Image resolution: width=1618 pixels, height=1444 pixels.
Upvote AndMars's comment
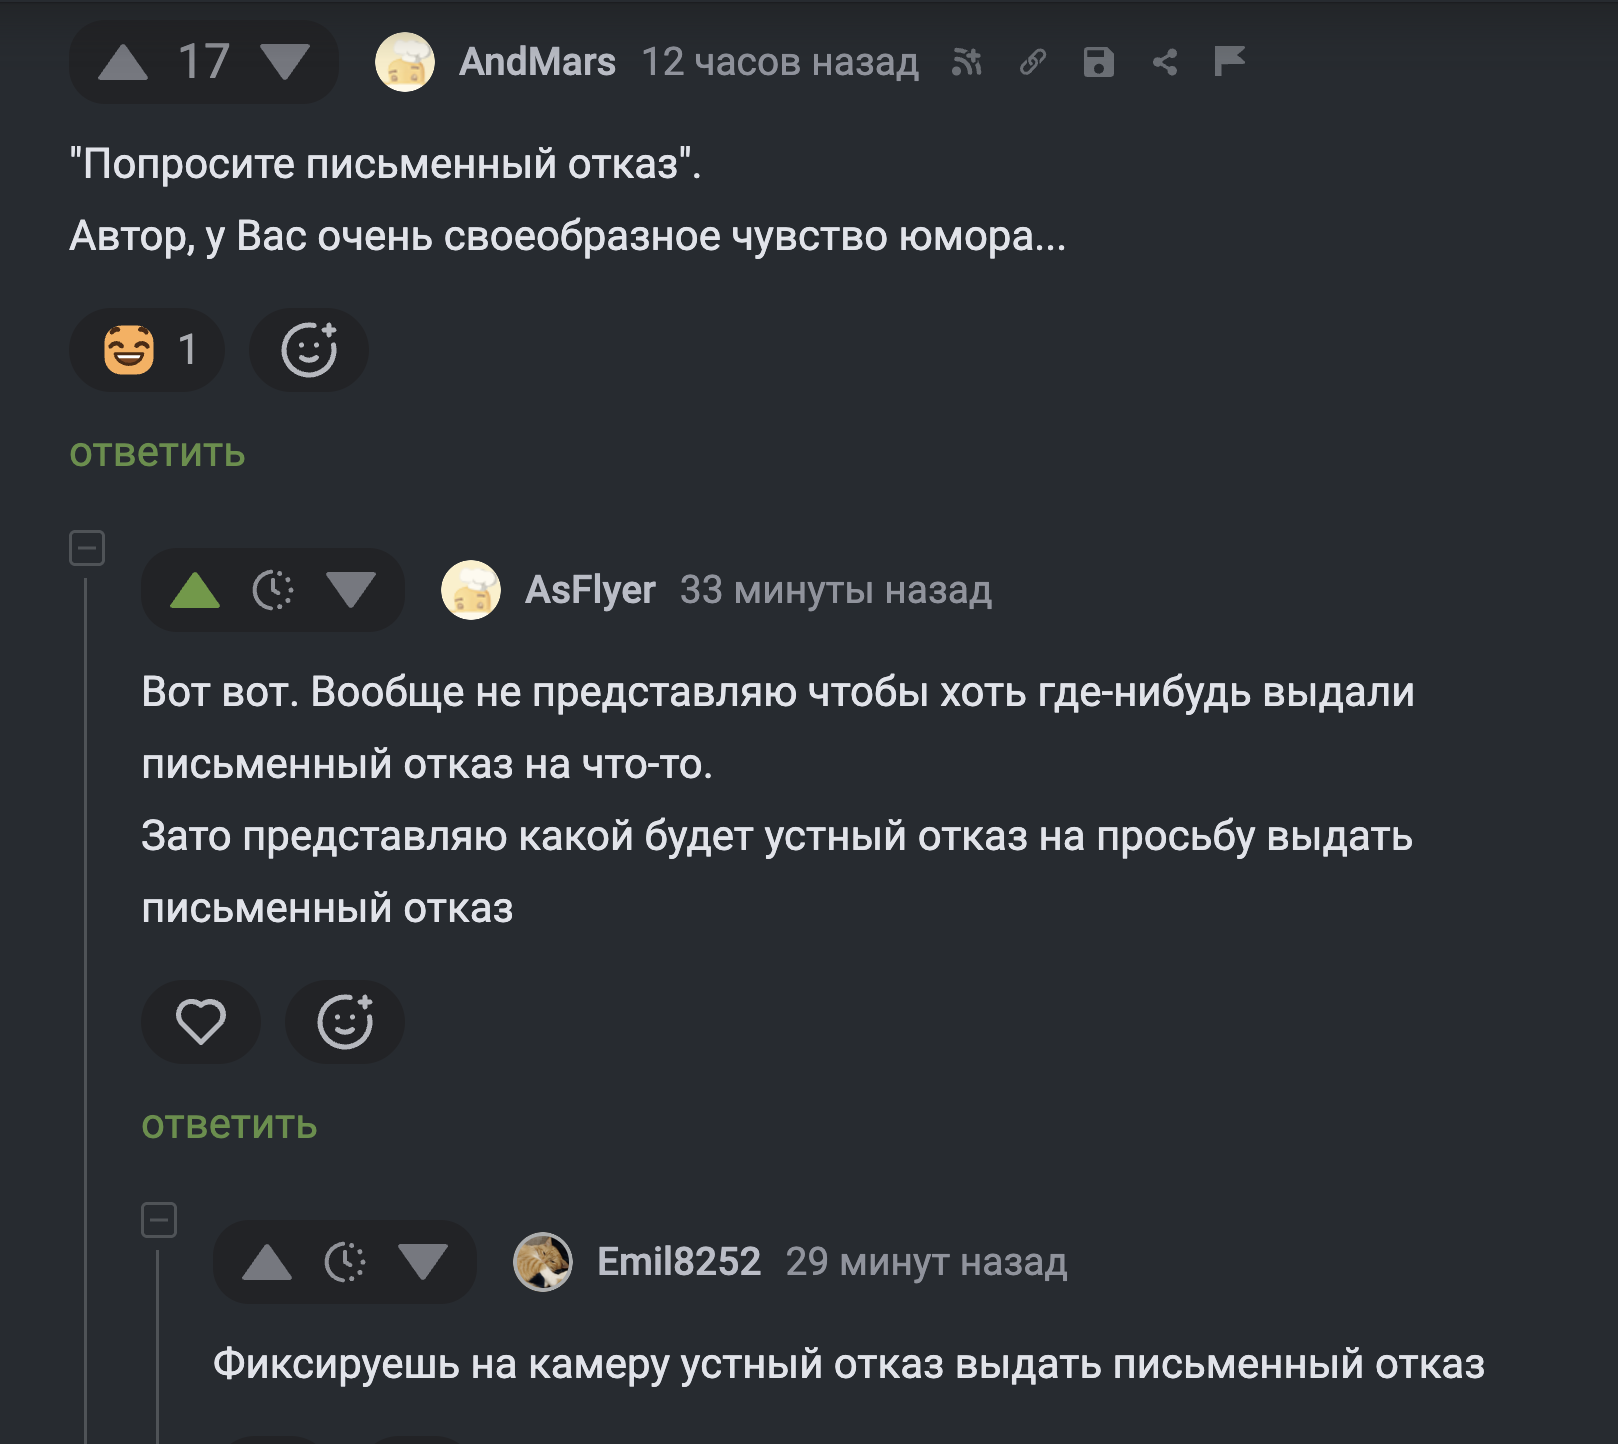point(123,63)
